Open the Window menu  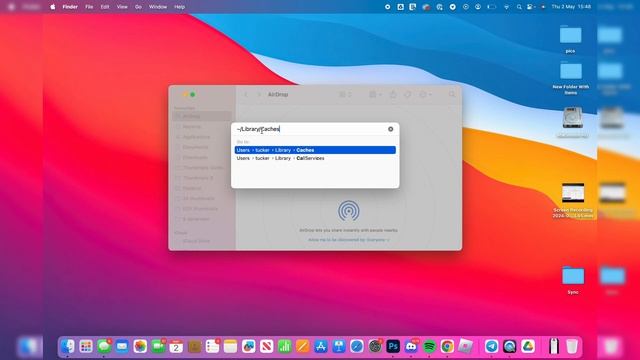point(158,7)
